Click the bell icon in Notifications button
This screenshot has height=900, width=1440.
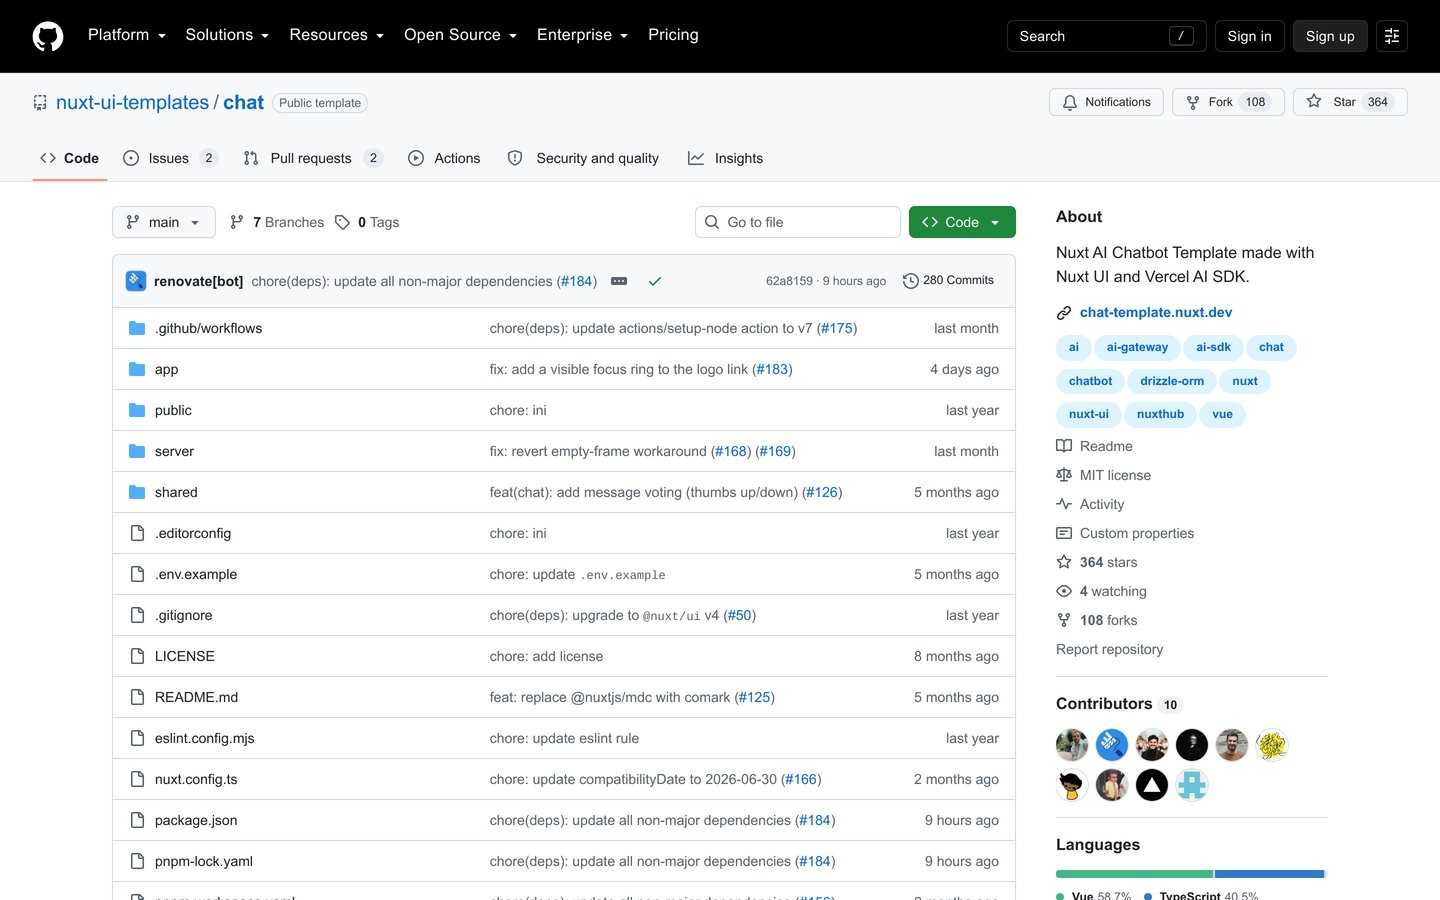(x=1070, y=102)
